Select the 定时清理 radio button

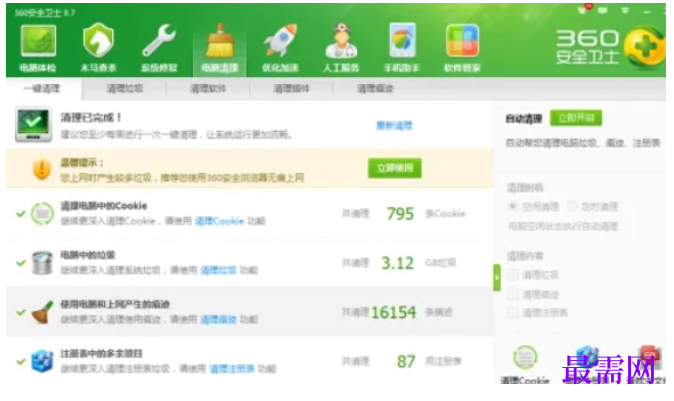coord(572,206)
